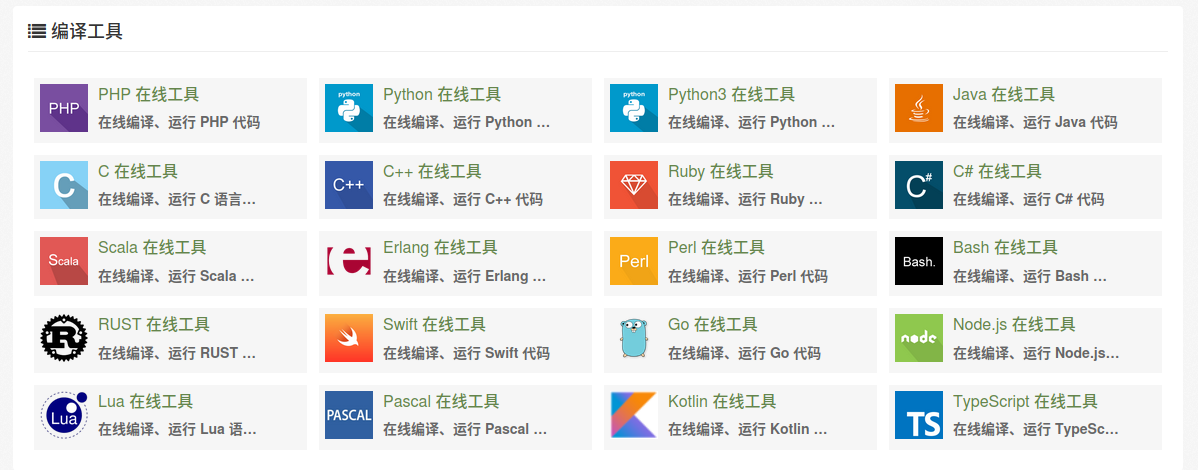
Task: Click the text 在线编译、运行 C# 代码
Action: tap(1028, 199)
